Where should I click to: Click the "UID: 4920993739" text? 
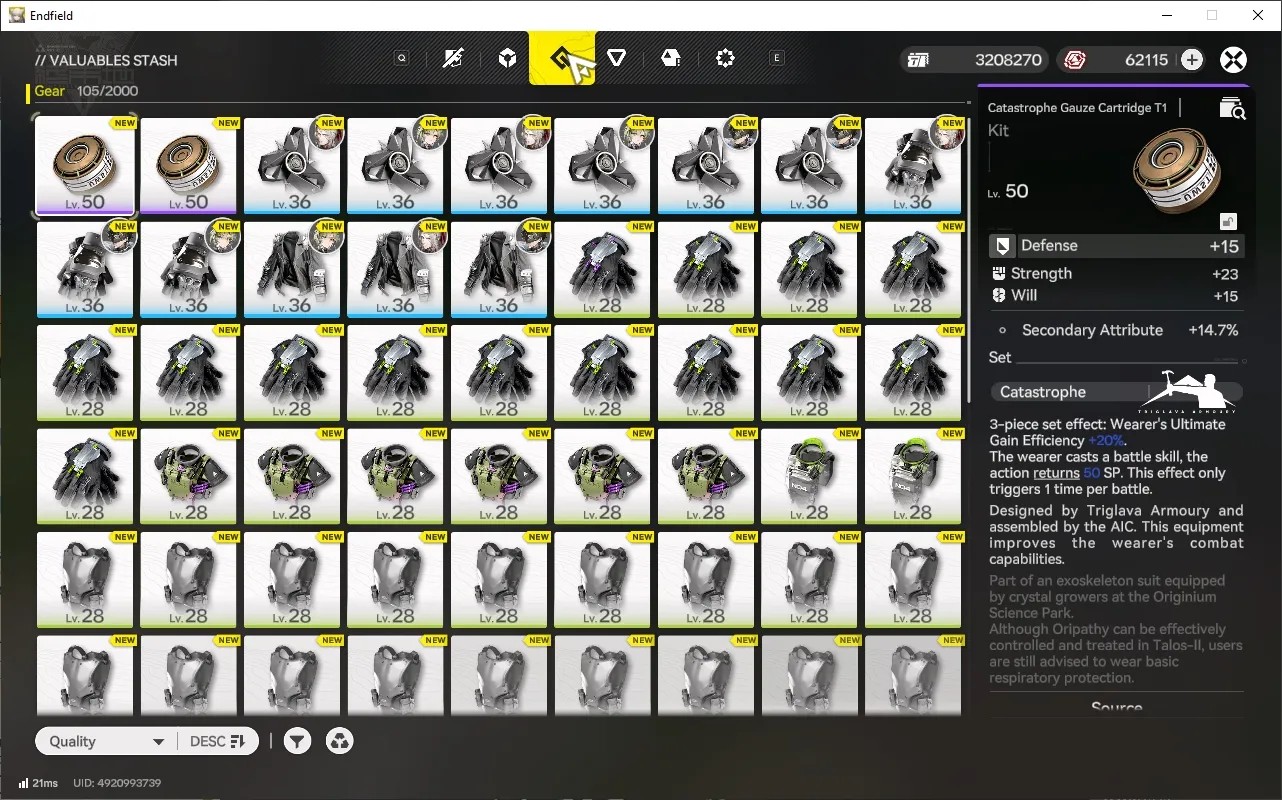[117, 783]
